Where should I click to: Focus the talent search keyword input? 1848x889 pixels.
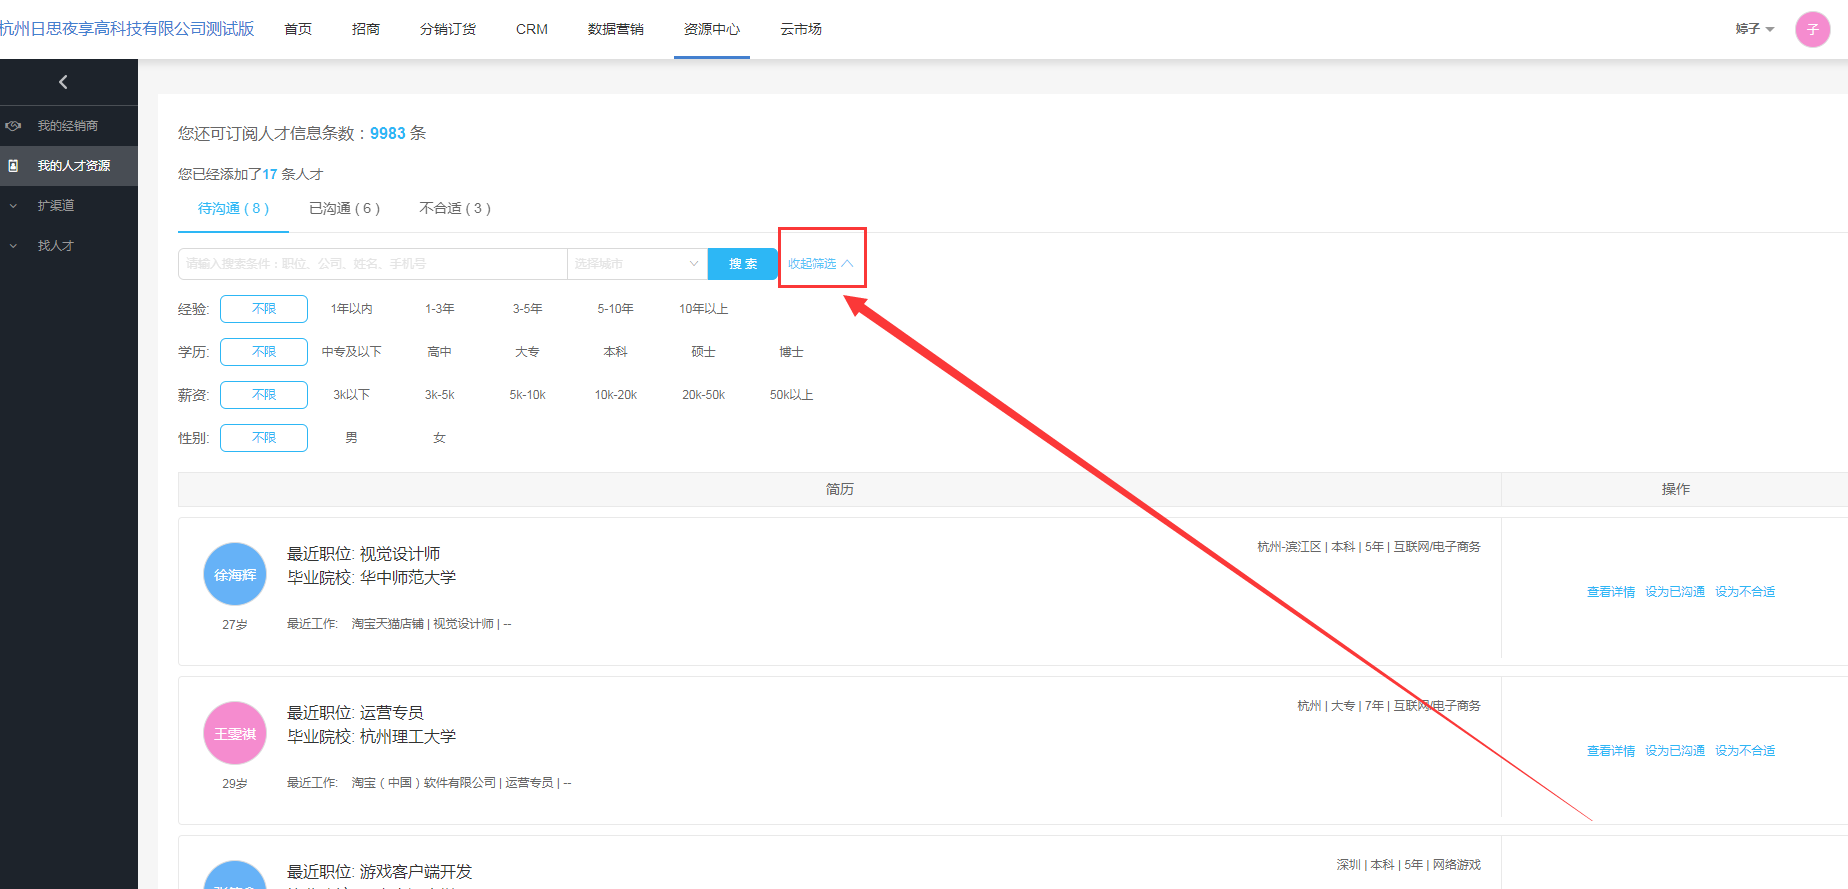pyautogui.click(x=372, y=264)
